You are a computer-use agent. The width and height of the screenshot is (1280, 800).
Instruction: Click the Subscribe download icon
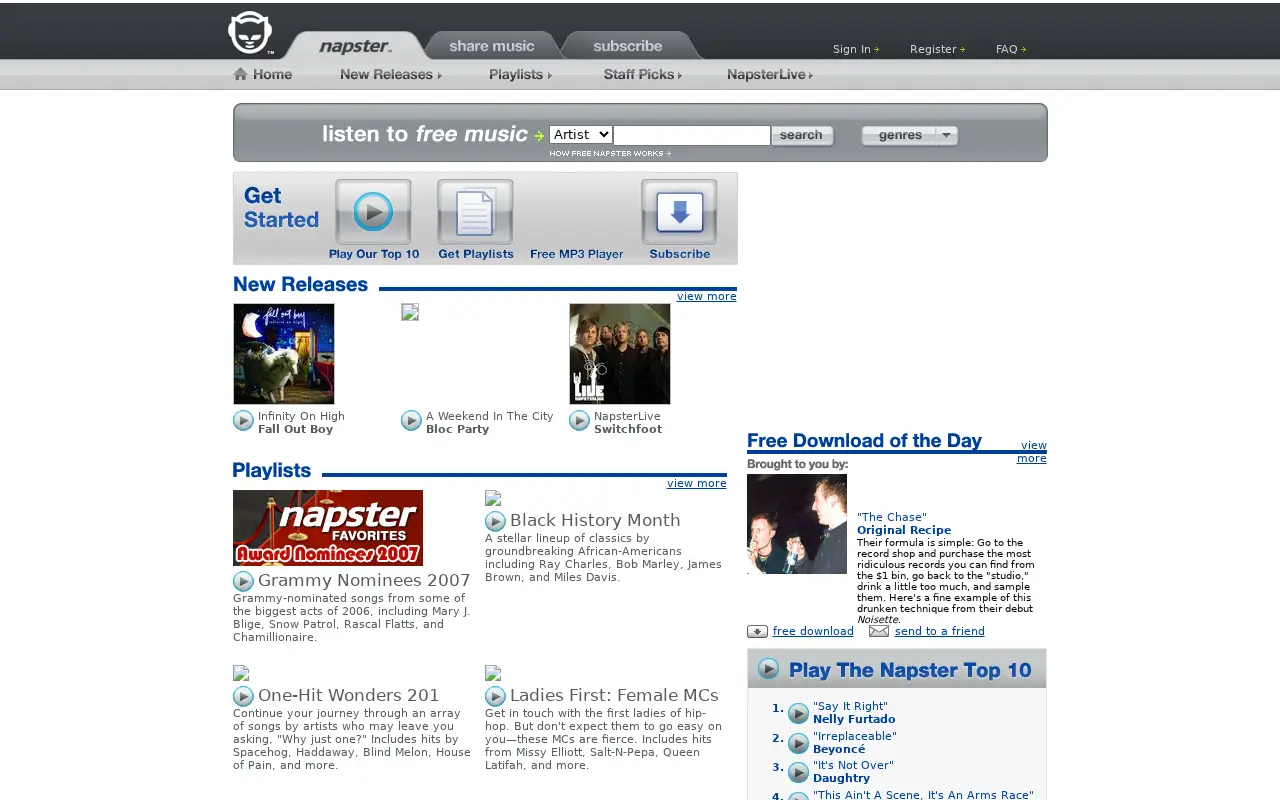(679, 212)
